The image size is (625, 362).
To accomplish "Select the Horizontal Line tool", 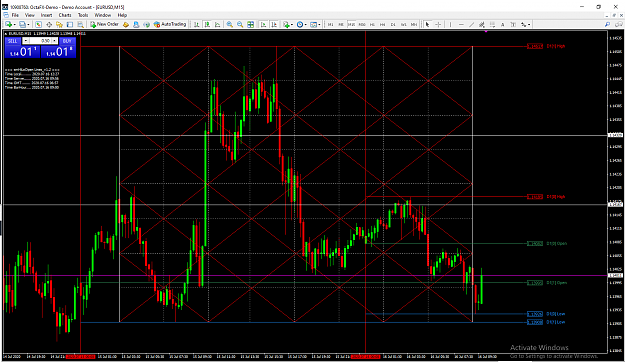I will coord(461,25).
